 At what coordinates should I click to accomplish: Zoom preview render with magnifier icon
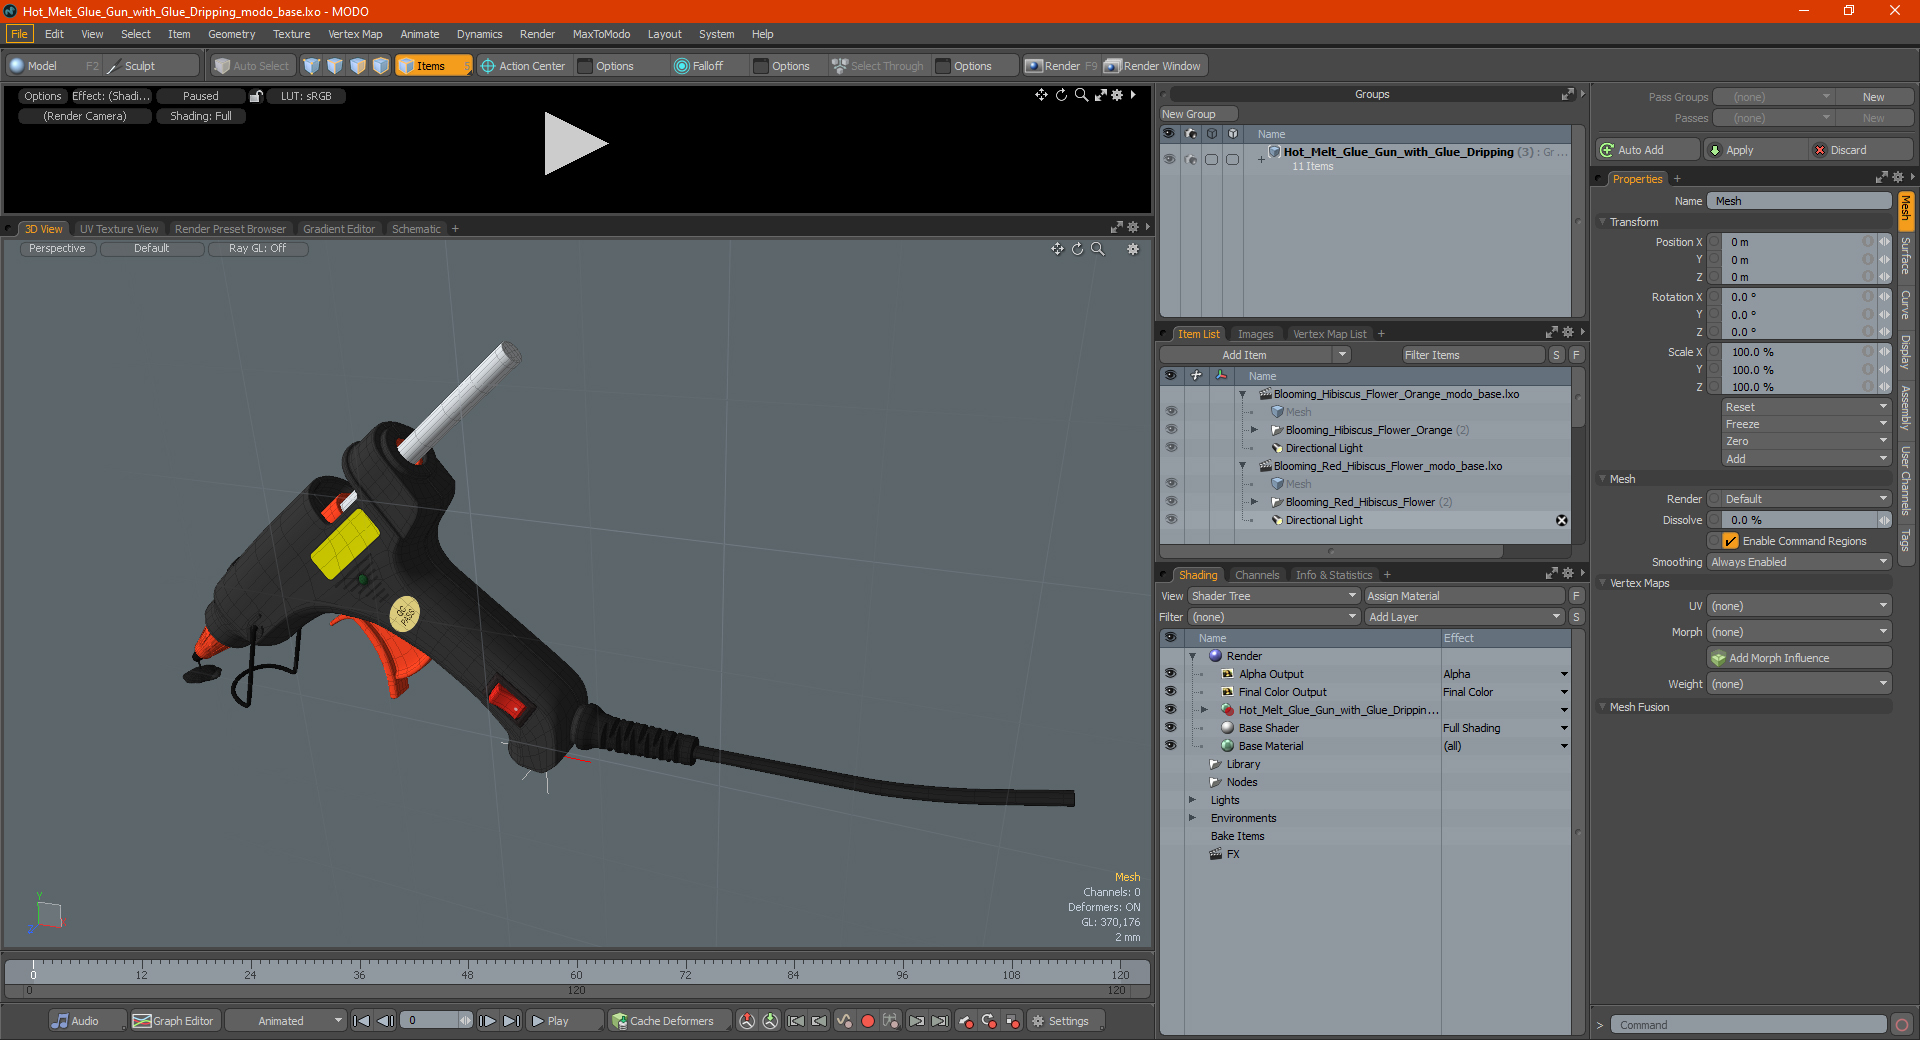tap(1081, 95)
